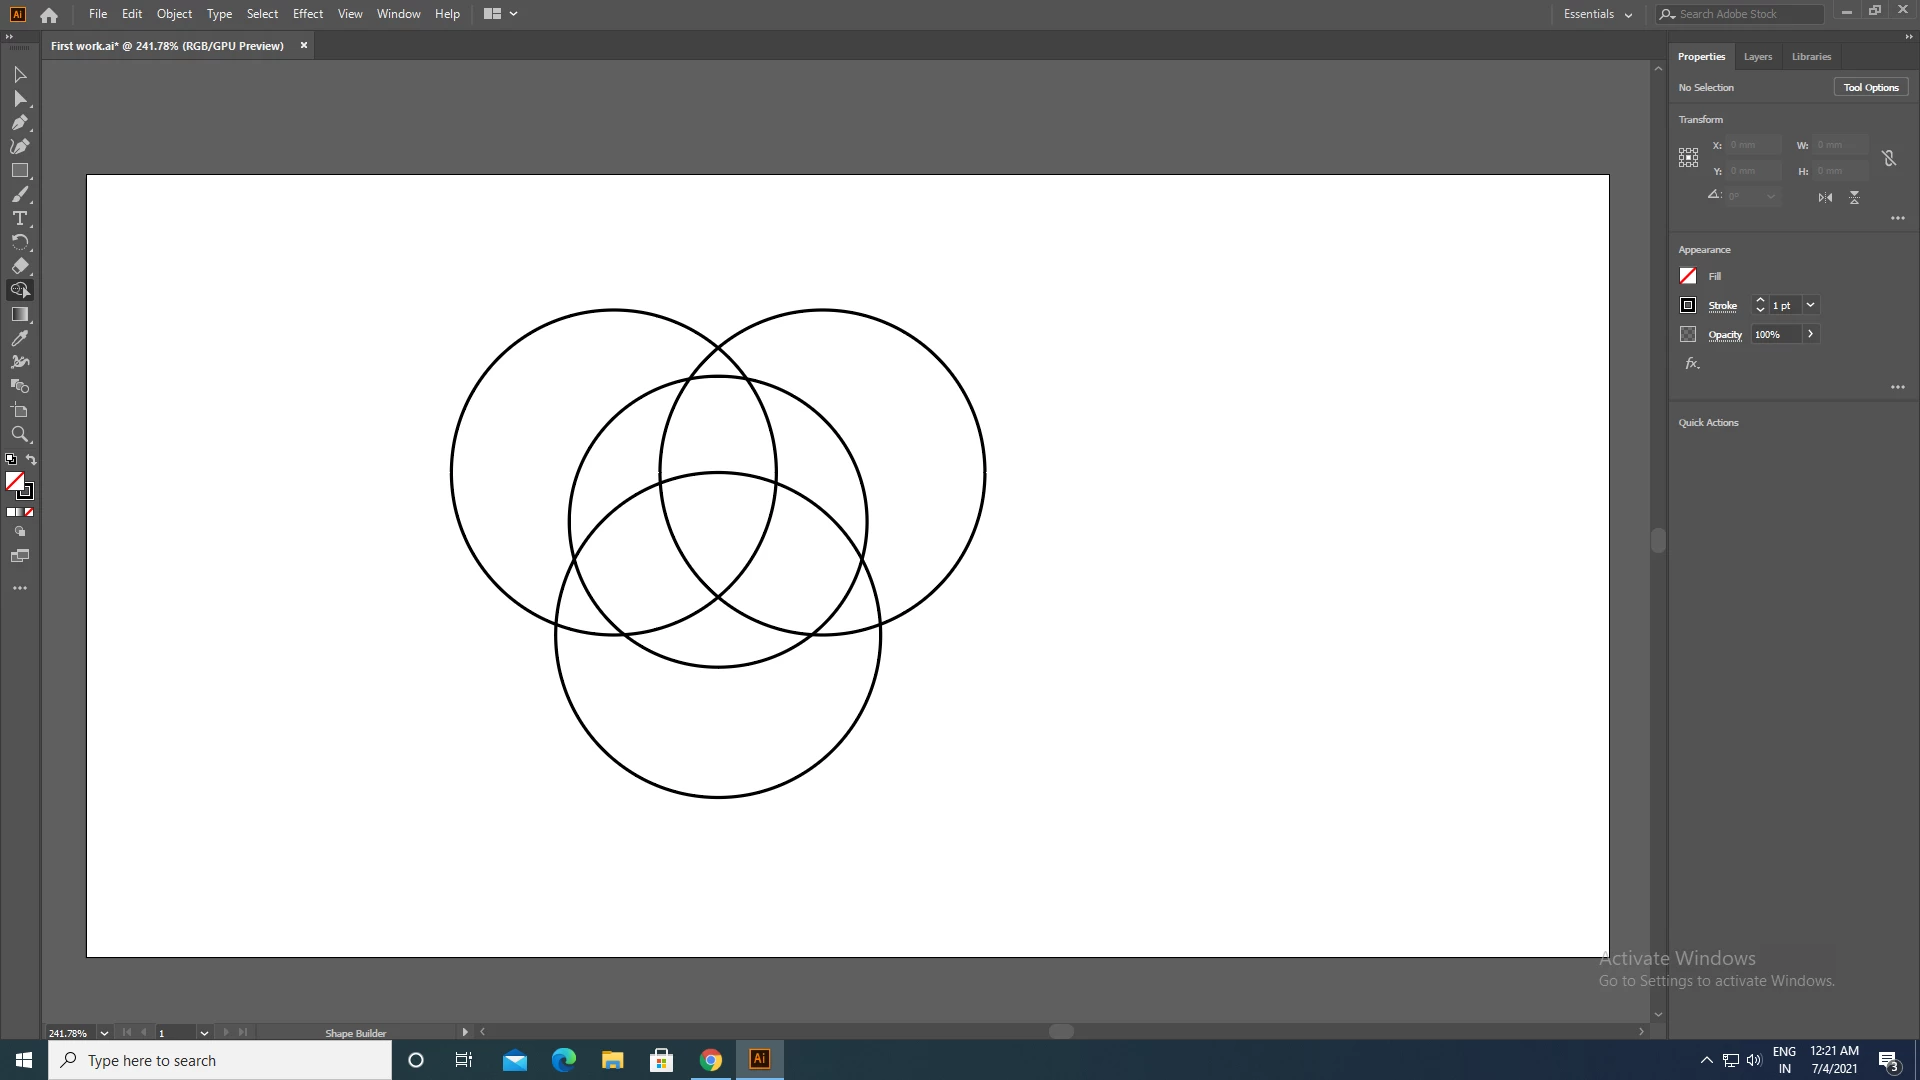Expand the Opacity slider arrow
Viewport: 1920px width, 1080px height.
coord(1810,334)
